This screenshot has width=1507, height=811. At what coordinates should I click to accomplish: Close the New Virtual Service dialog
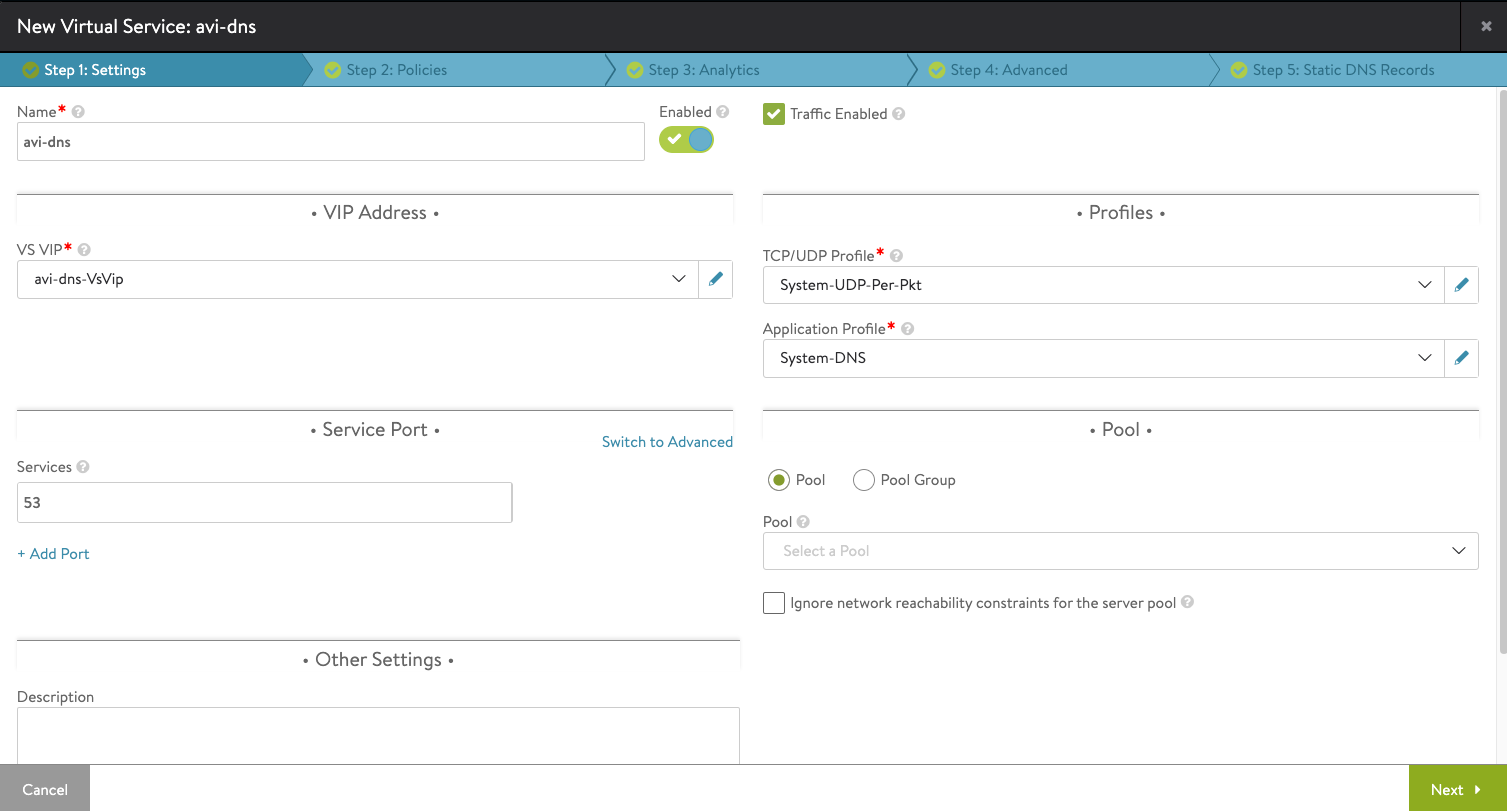[x=1486, y=27]
